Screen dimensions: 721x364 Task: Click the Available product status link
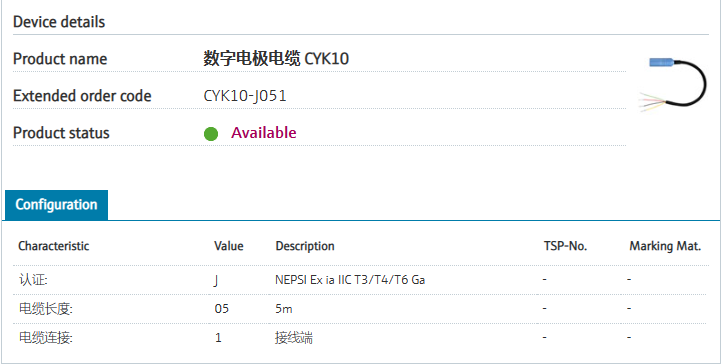263,133
